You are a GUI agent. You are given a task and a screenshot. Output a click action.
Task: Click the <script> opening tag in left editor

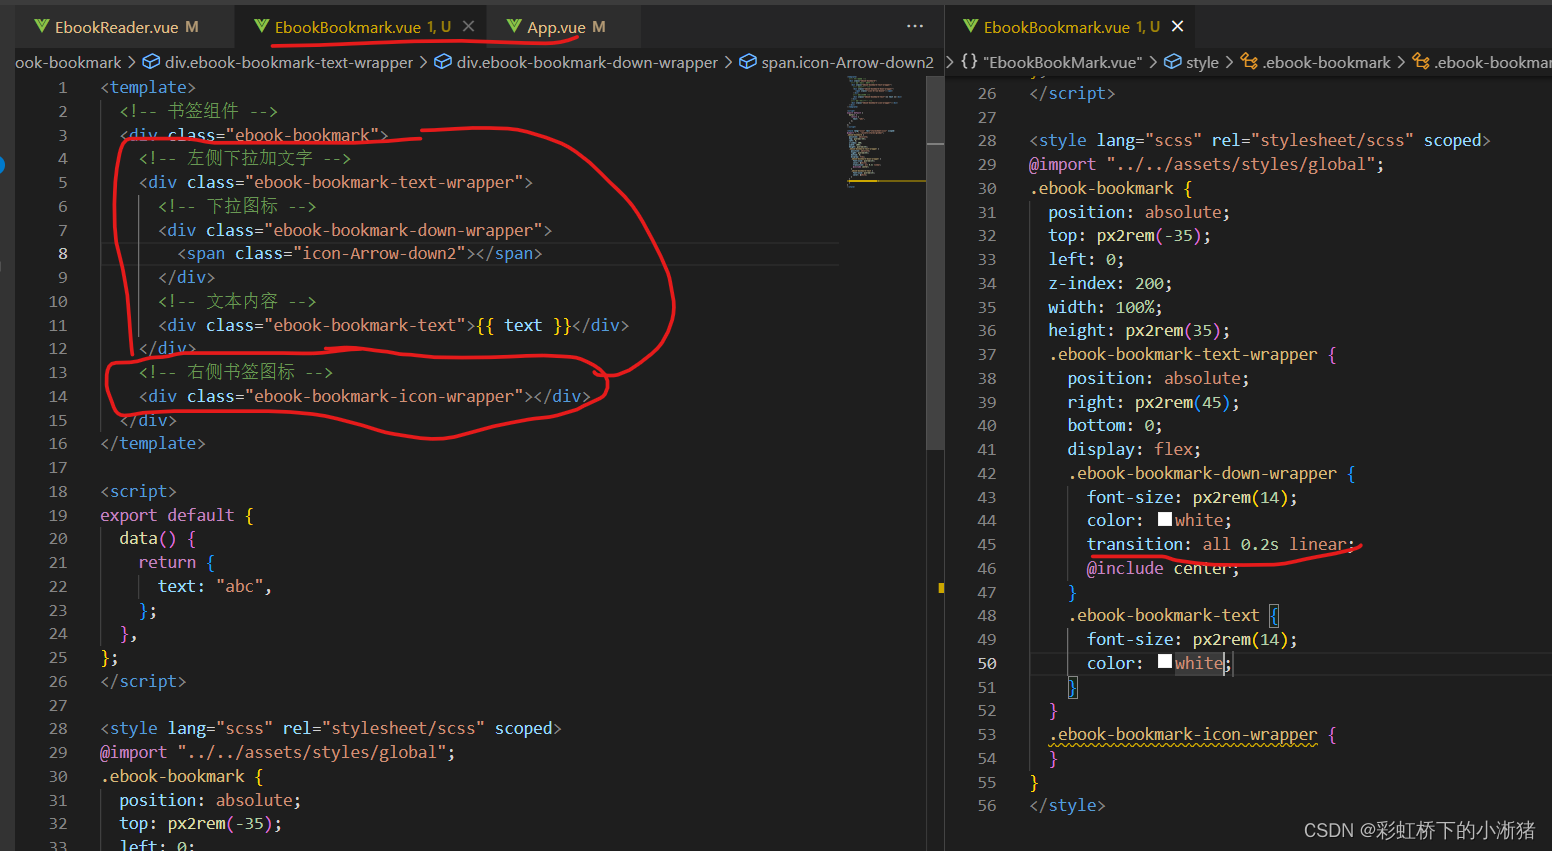138,491
